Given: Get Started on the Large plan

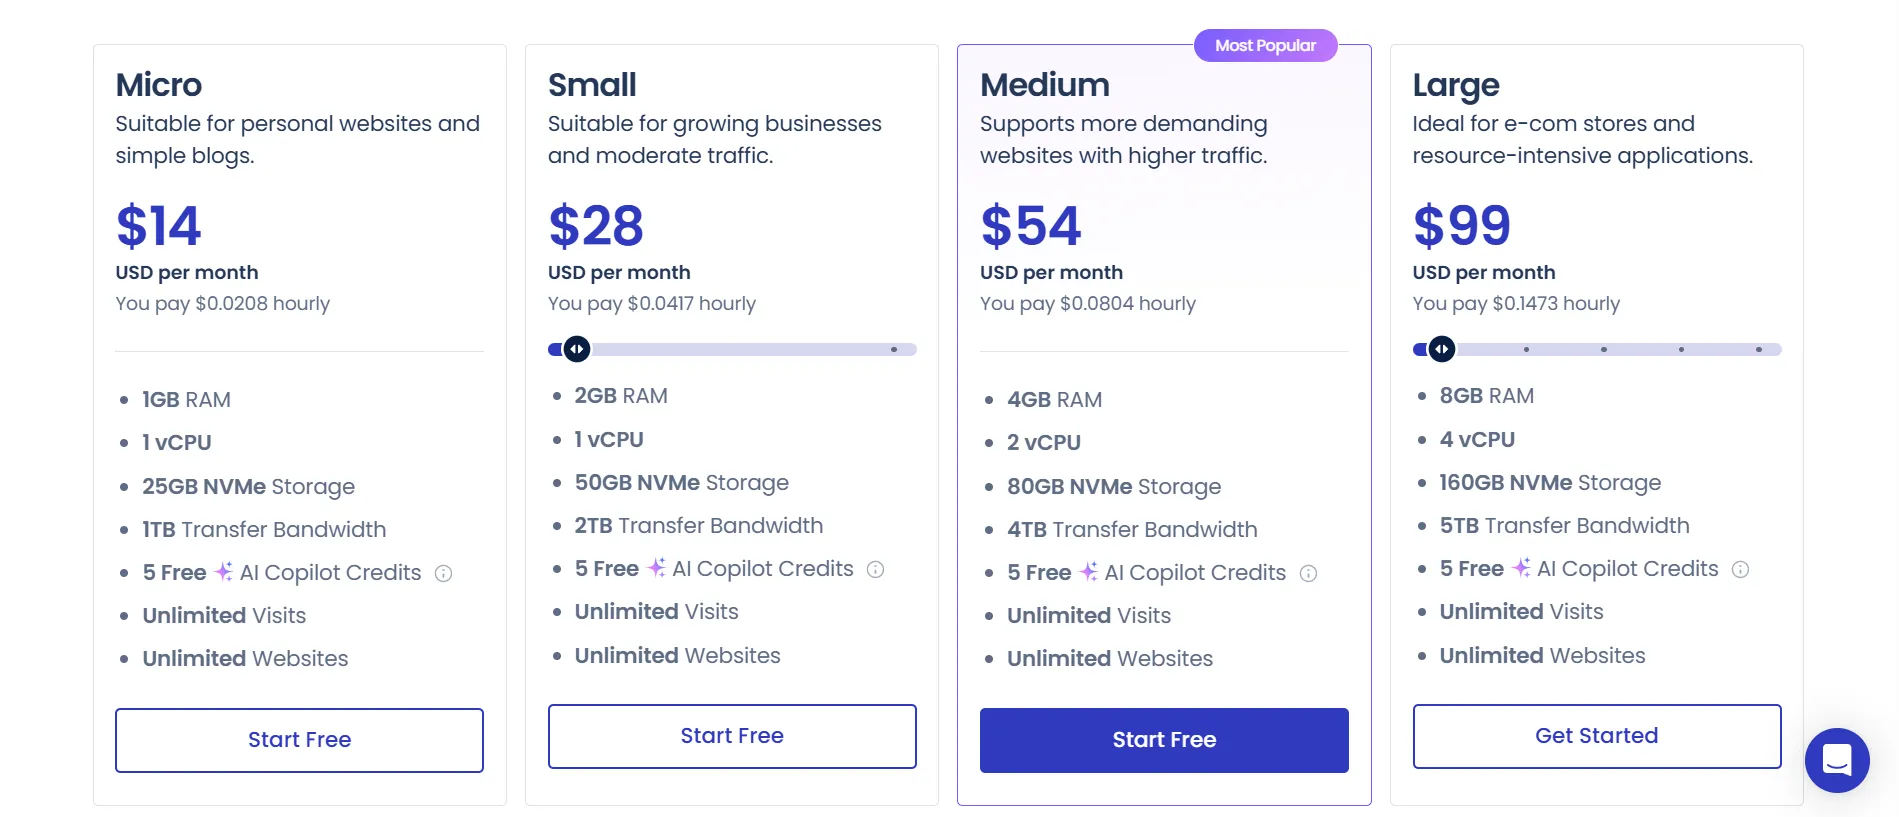Looking at the screenshot, I should pos(1596,736).
